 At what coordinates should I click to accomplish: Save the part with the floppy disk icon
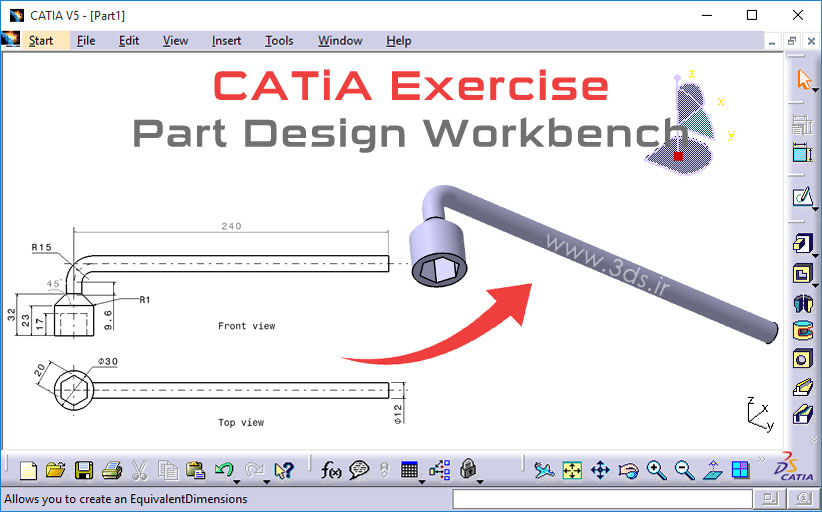84,470
